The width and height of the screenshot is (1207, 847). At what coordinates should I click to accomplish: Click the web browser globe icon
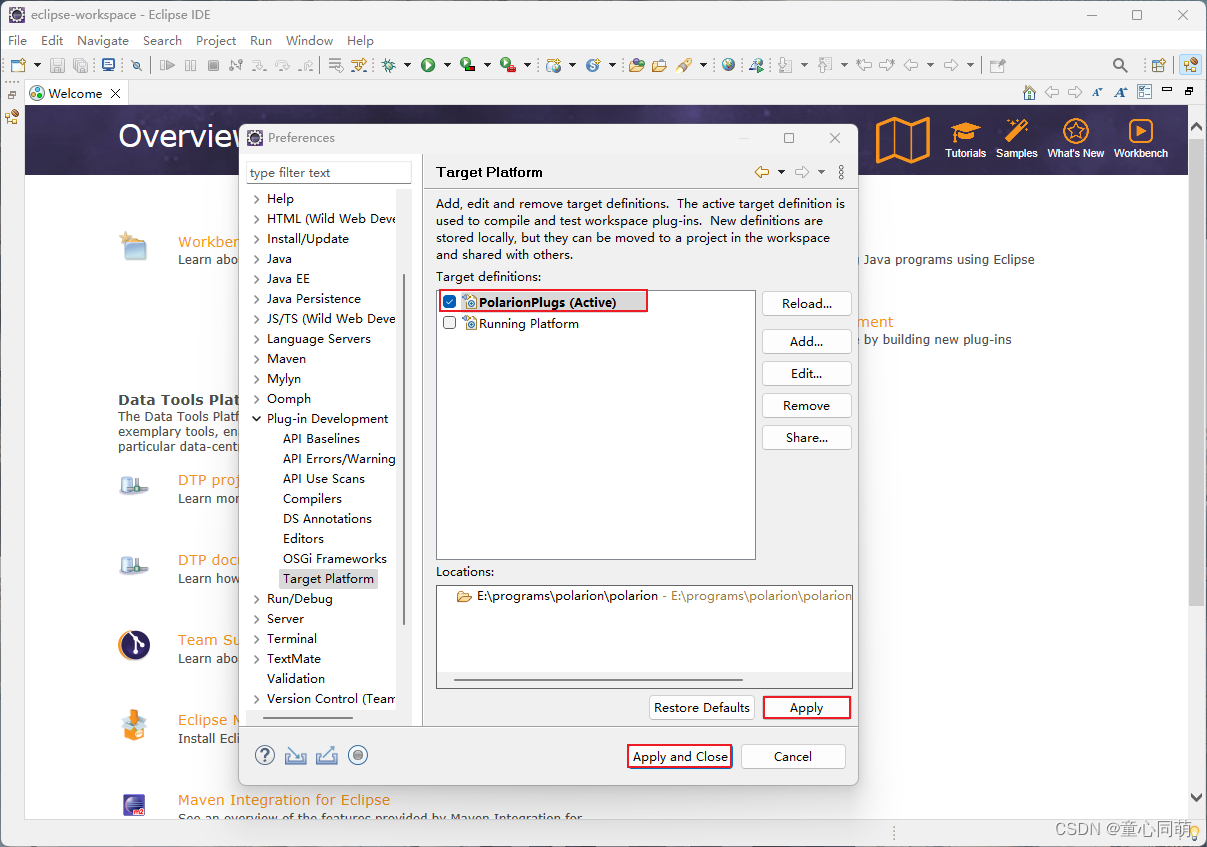tap(728, 65)
